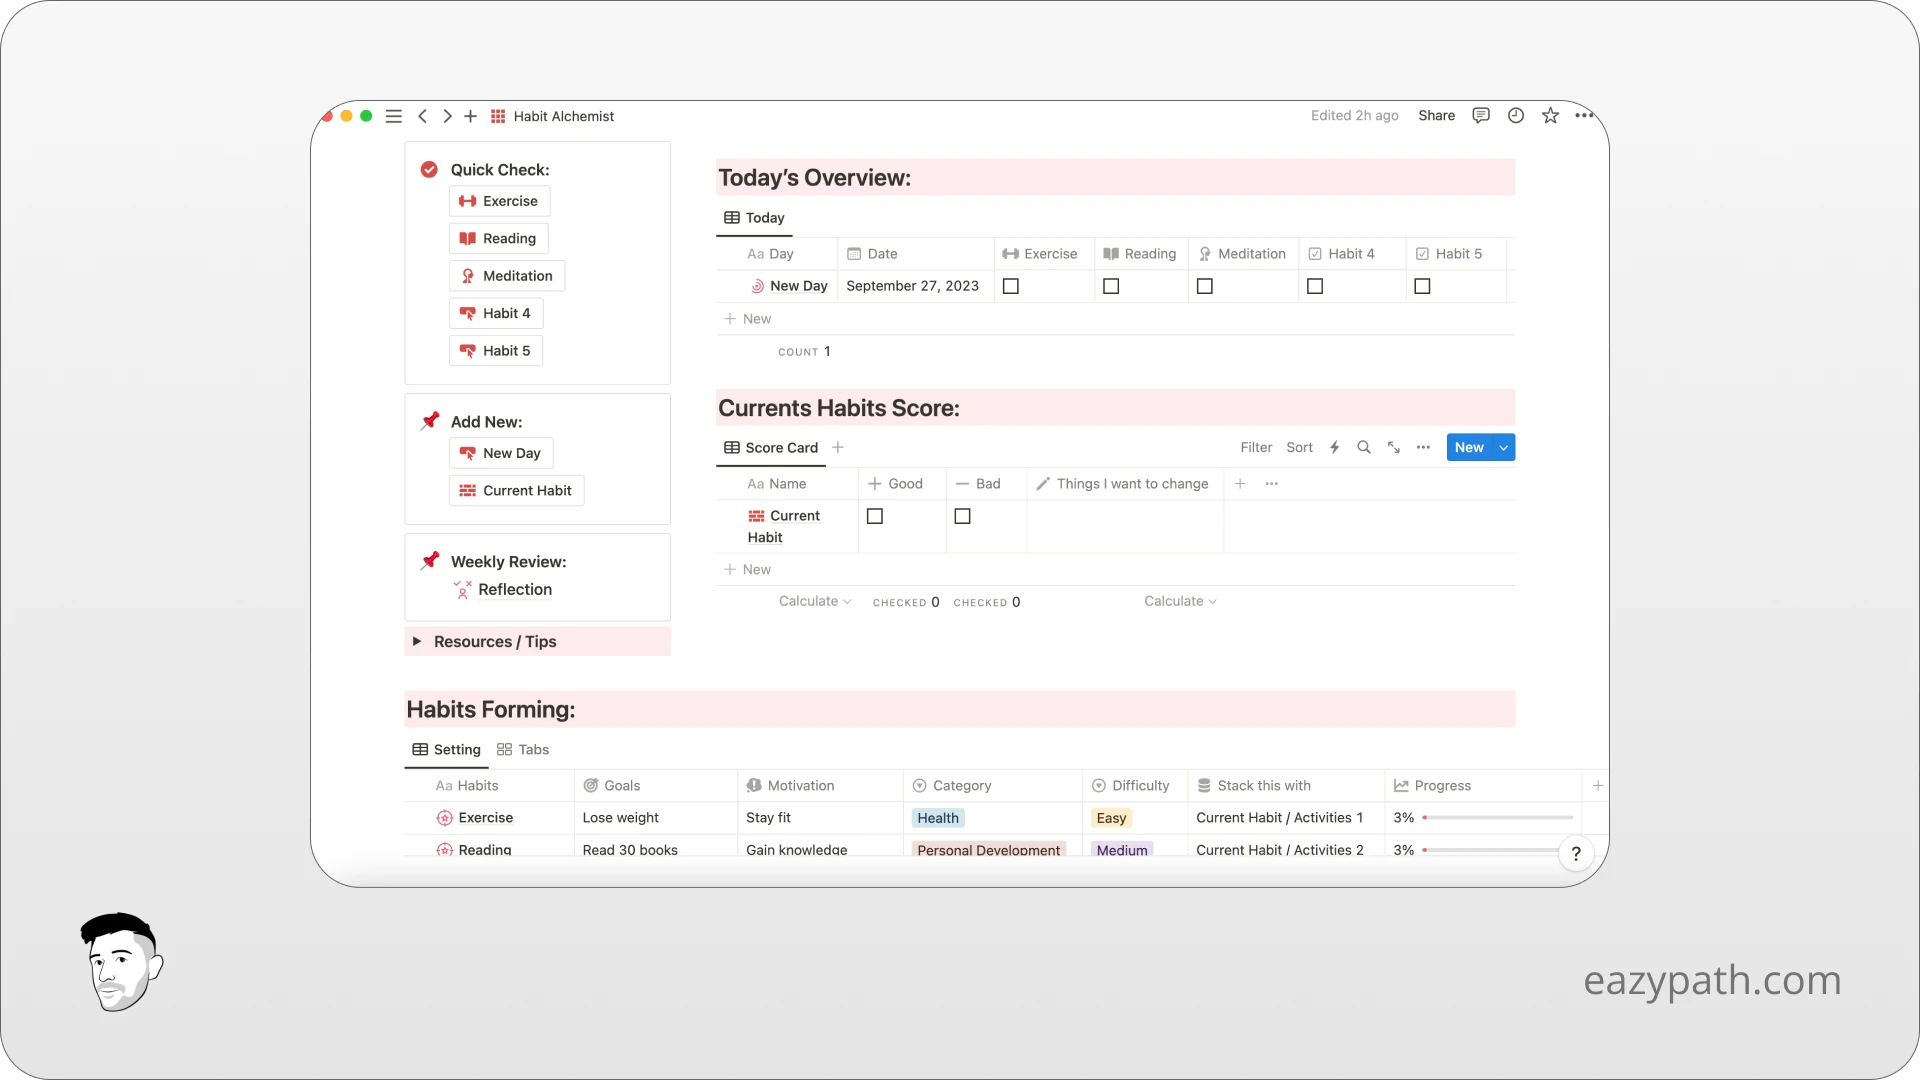Click the Weekly Review flag icon
Viewport: 1920px width, 1080px height.
click(x=431, y=559)
